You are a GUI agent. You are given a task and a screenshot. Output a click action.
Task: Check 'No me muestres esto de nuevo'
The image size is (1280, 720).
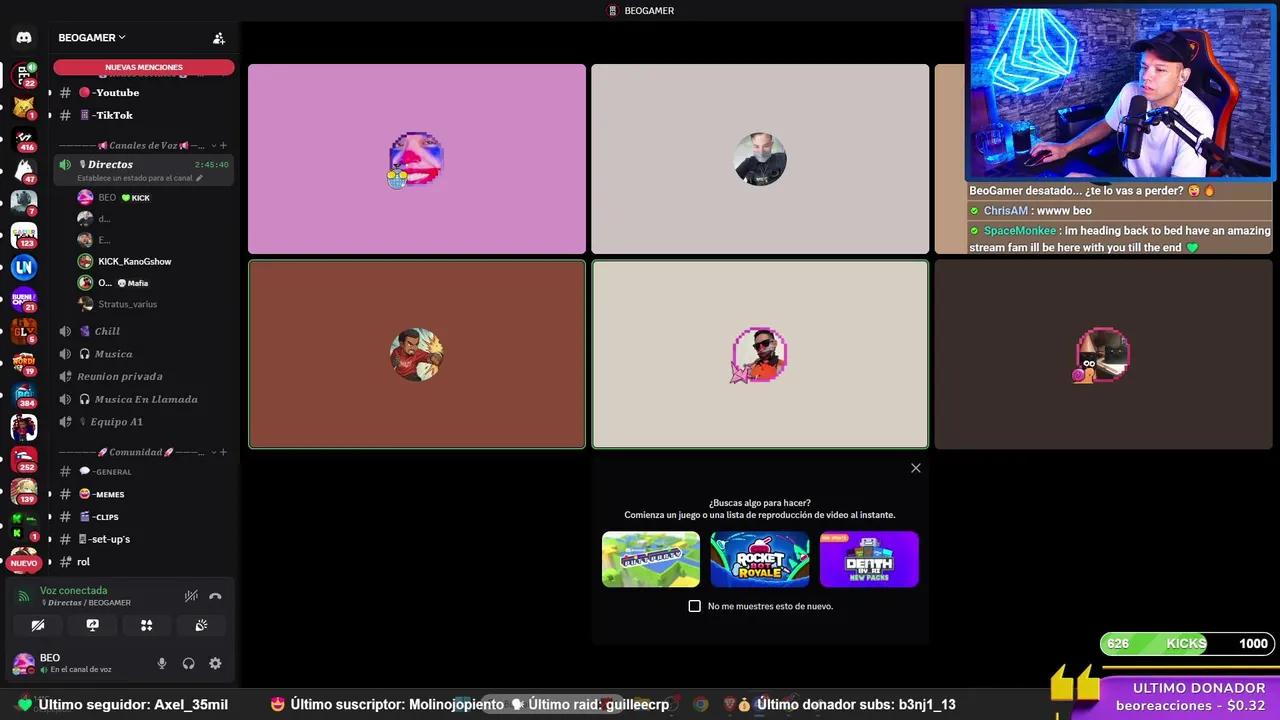(695, 606)
